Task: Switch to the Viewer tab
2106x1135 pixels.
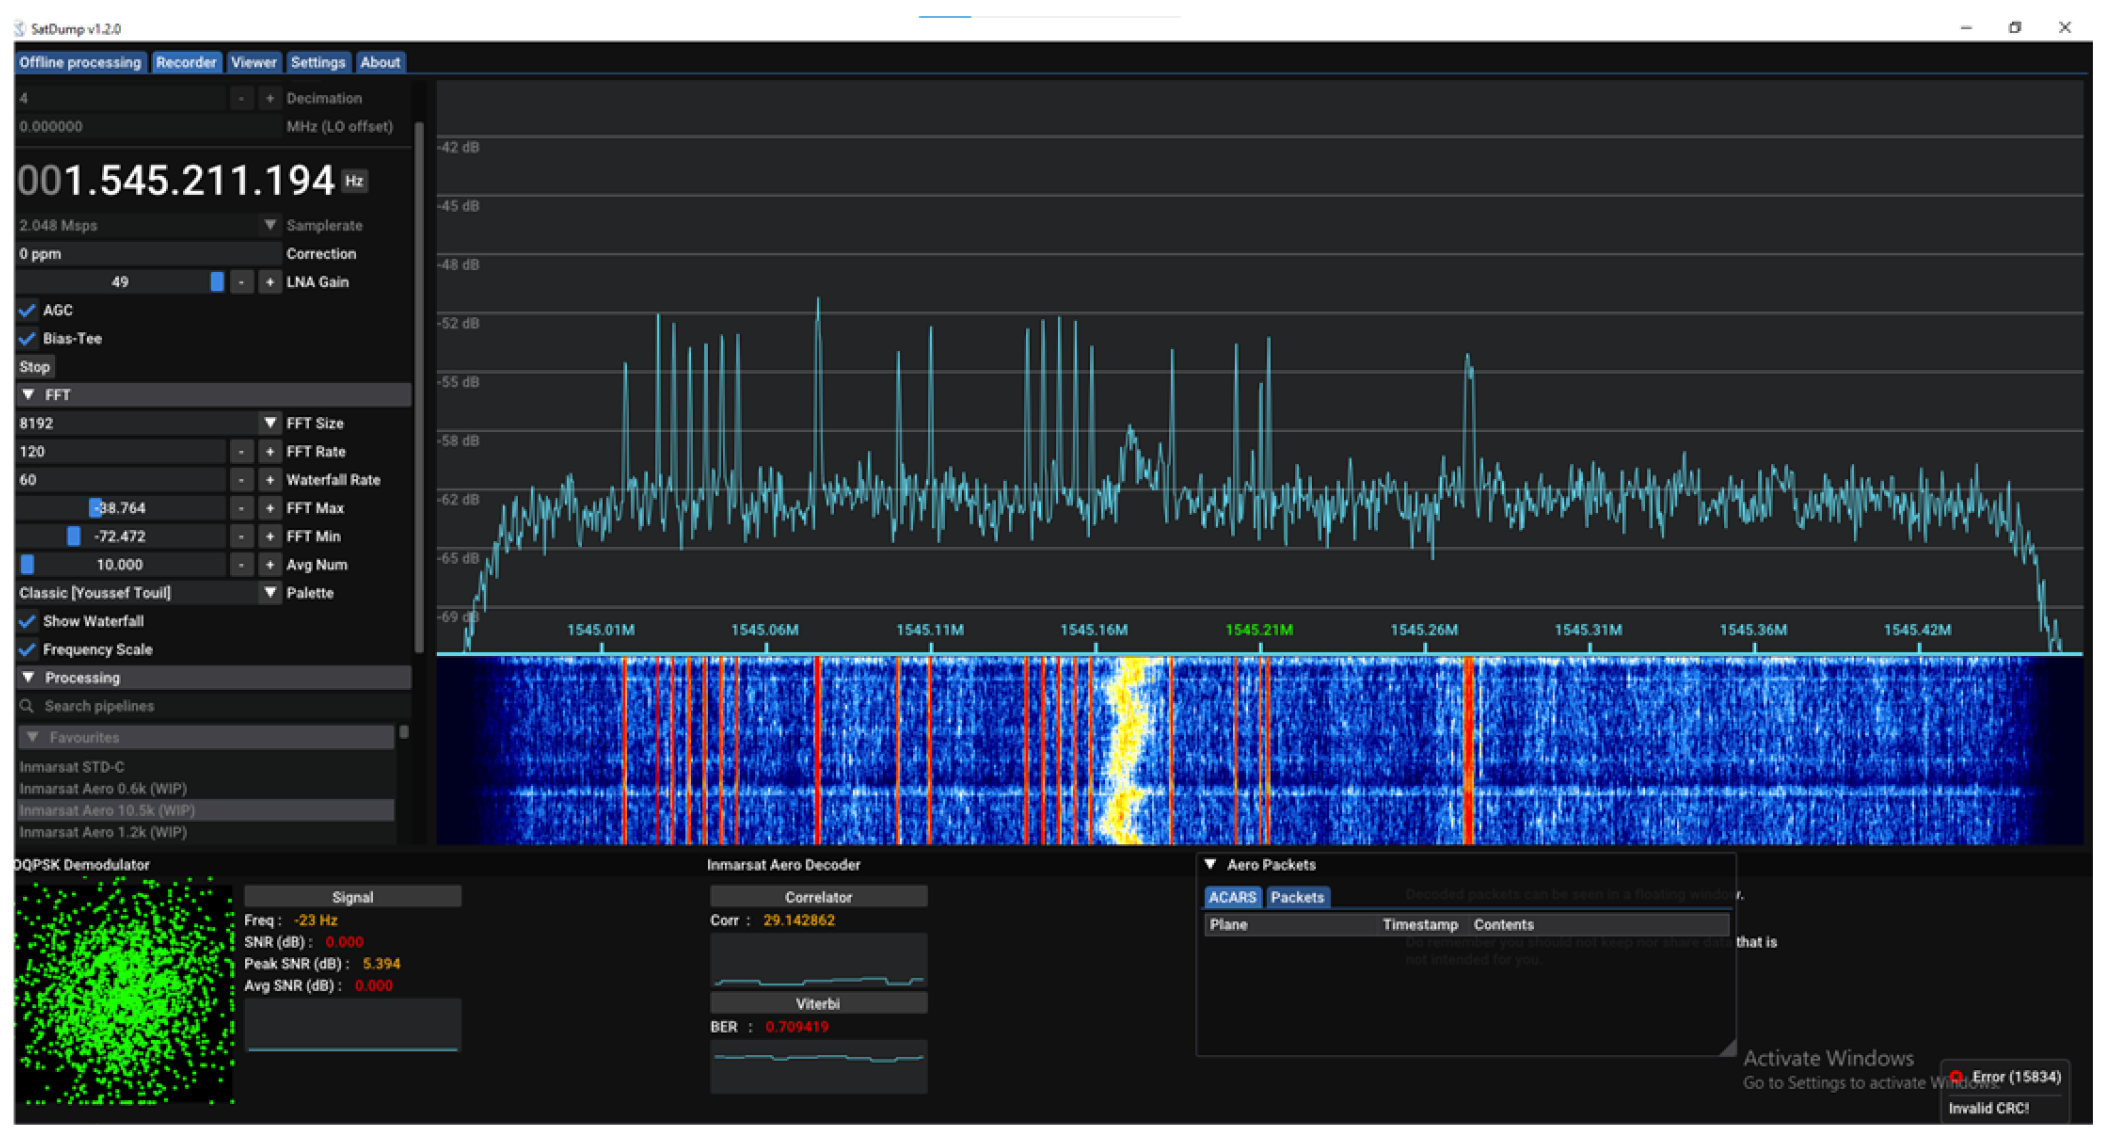Action: click(x=253, y=62)
